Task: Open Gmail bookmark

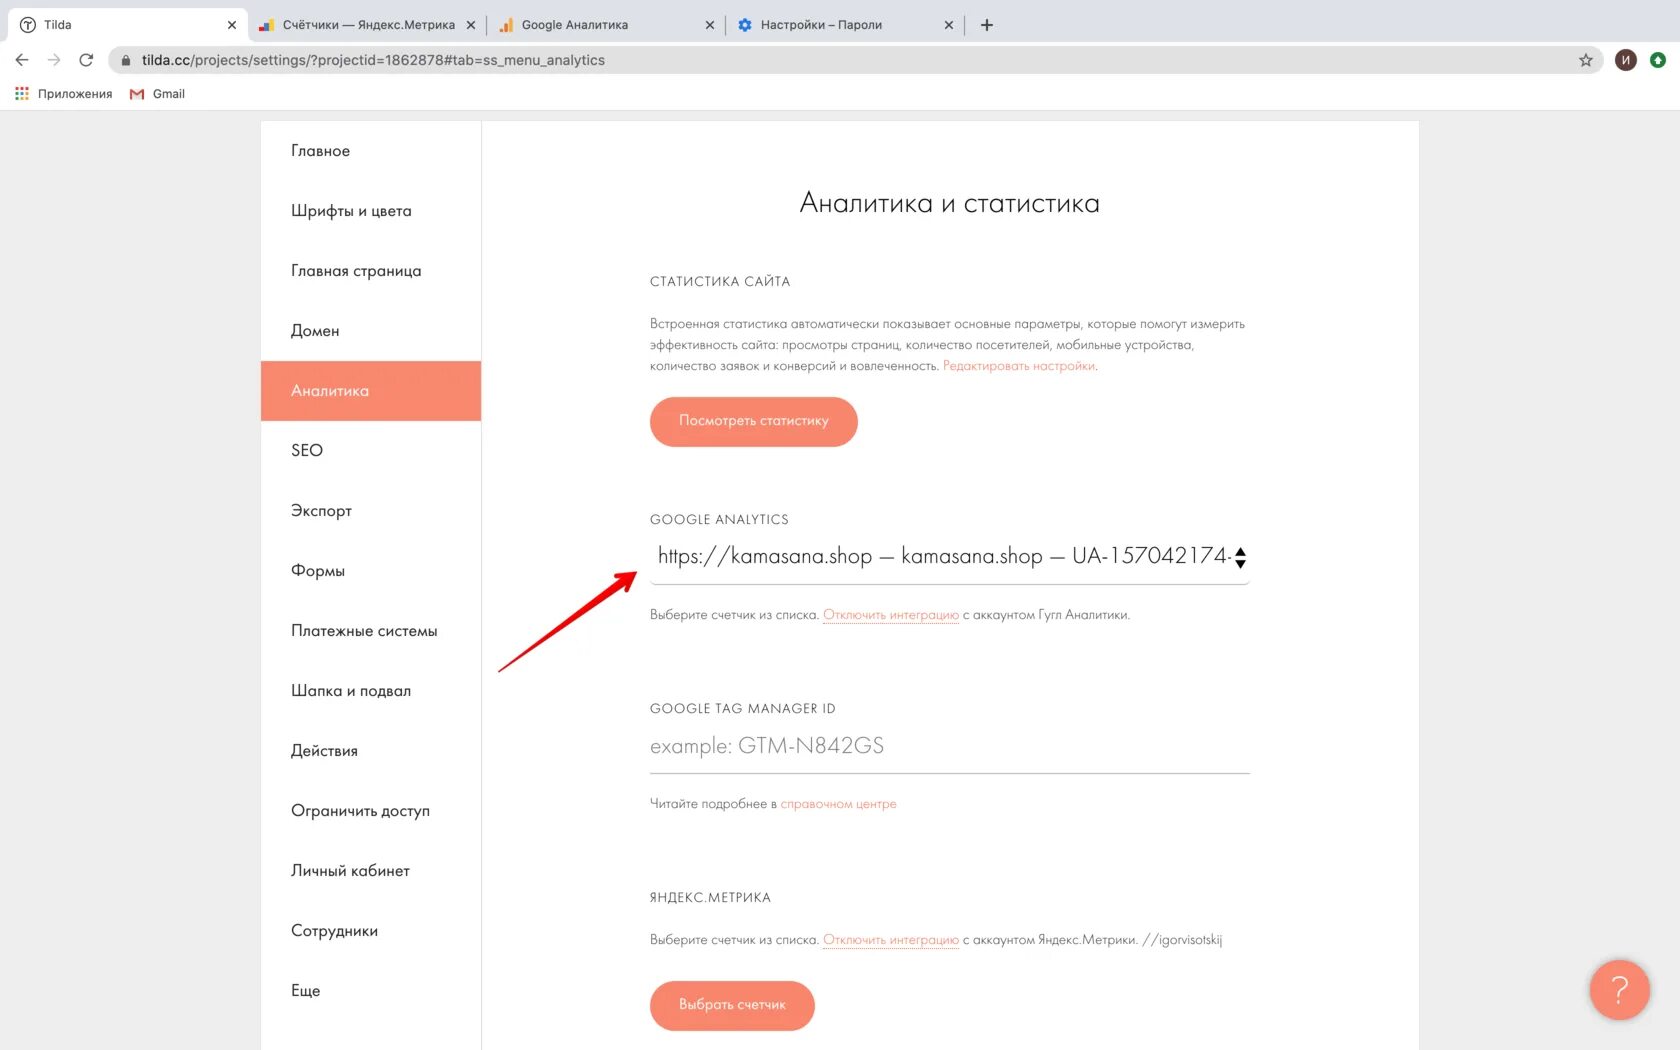Action: (x=158, y=94)
